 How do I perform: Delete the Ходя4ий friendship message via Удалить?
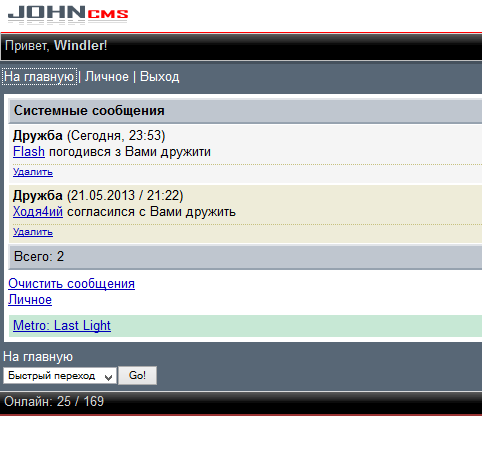[33, 232]
